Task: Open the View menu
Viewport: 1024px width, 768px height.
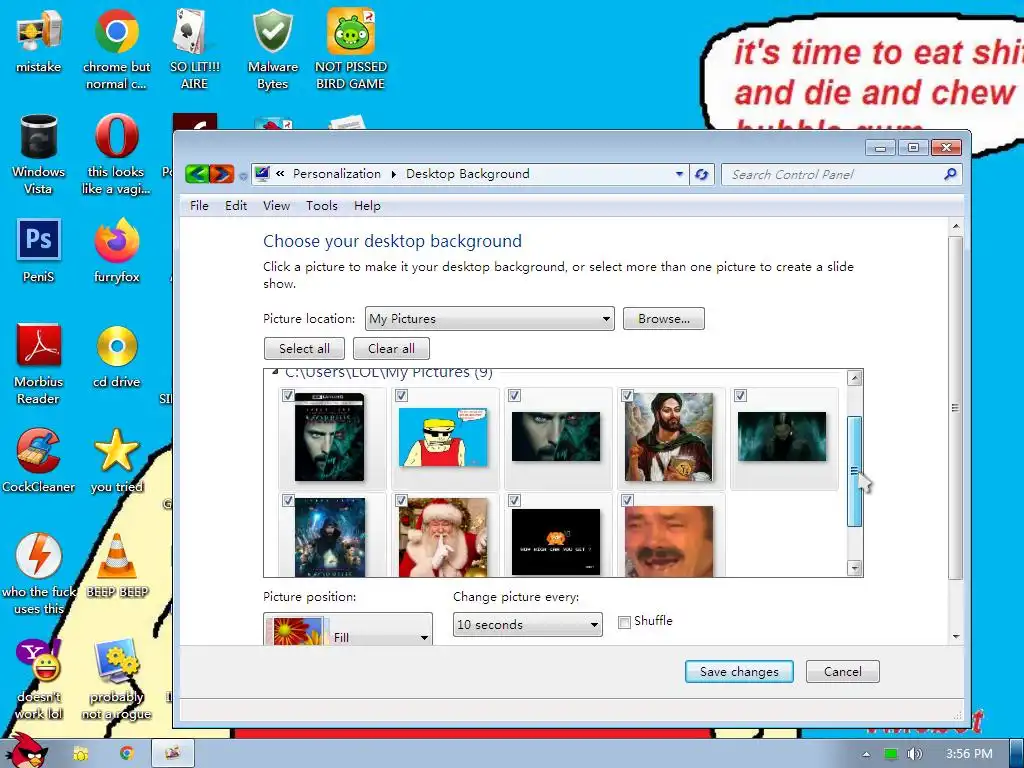Action: point(276,206)
